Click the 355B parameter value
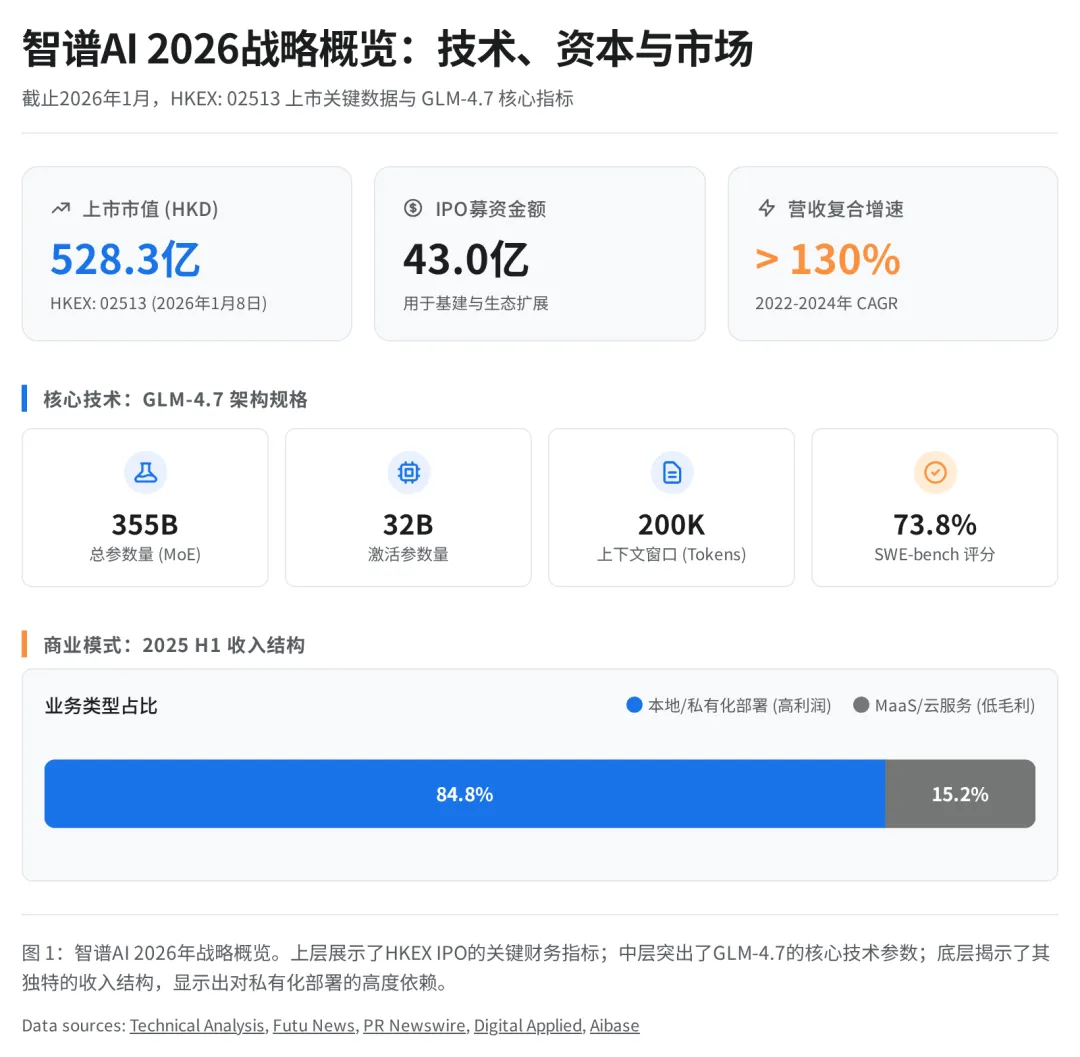This screenshot has height=1057, width=1080. click(145, 525)
